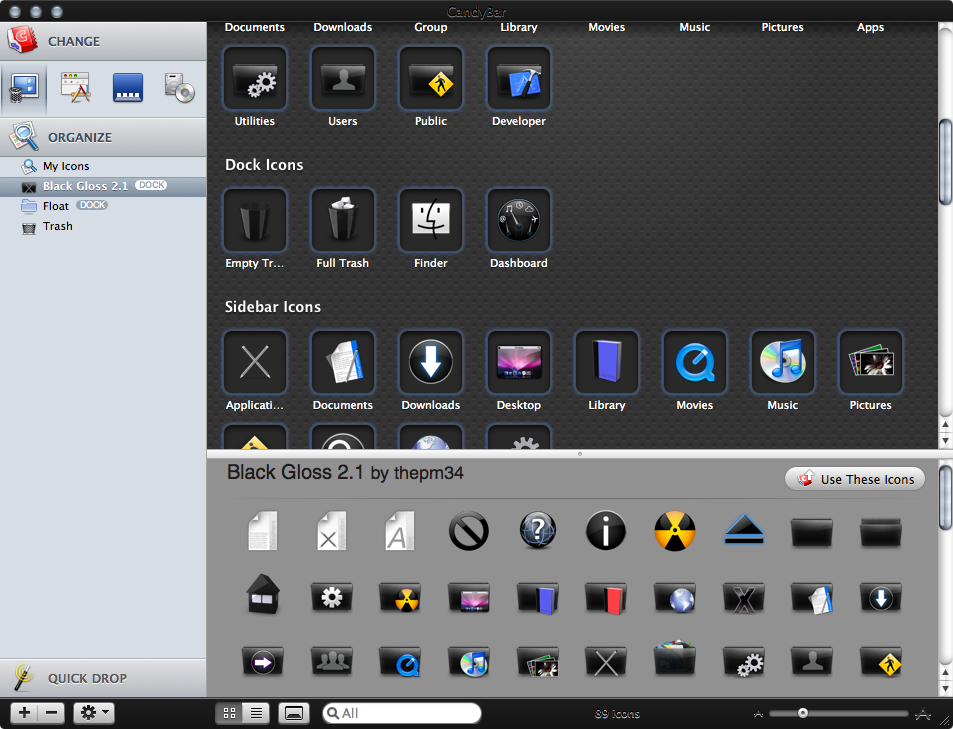The image size is (953, 729).
Task: Select the Library sidebar icon
Action: (x=607, y=362)
